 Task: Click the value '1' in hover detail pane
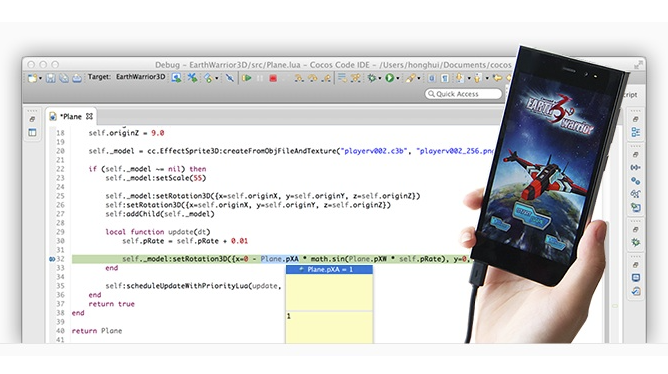click(x=288, y=316)
